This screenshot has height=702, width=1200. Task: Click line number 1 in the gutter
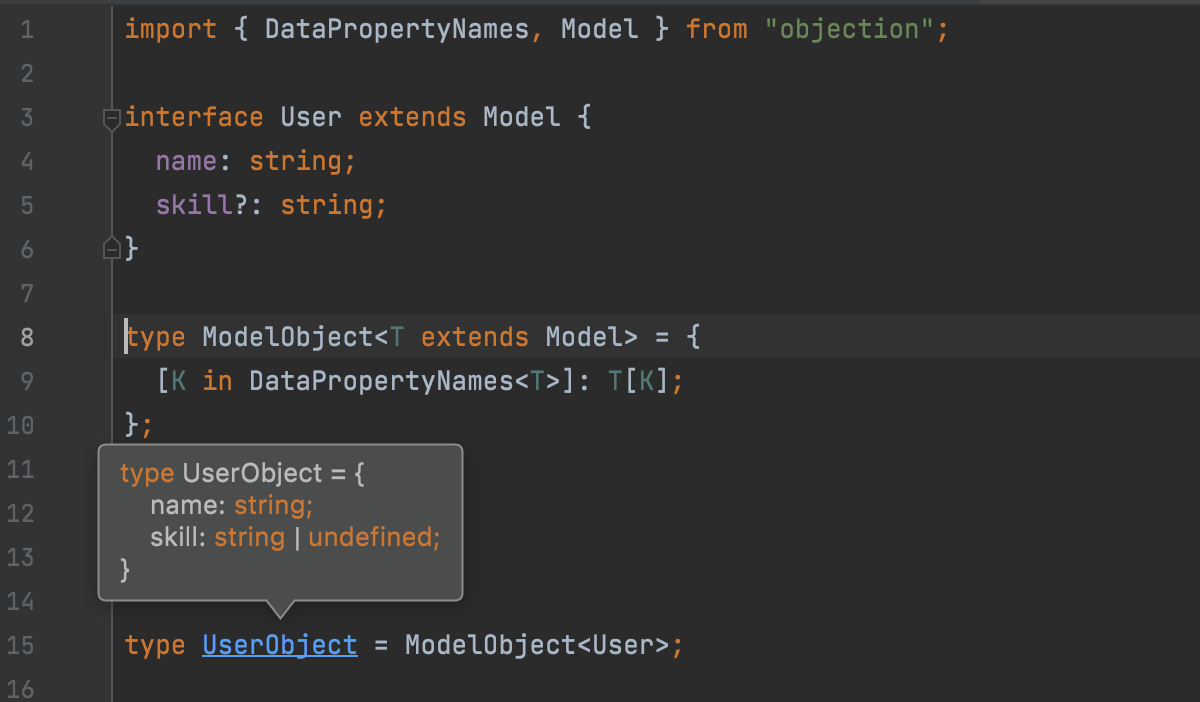[26, 30]
